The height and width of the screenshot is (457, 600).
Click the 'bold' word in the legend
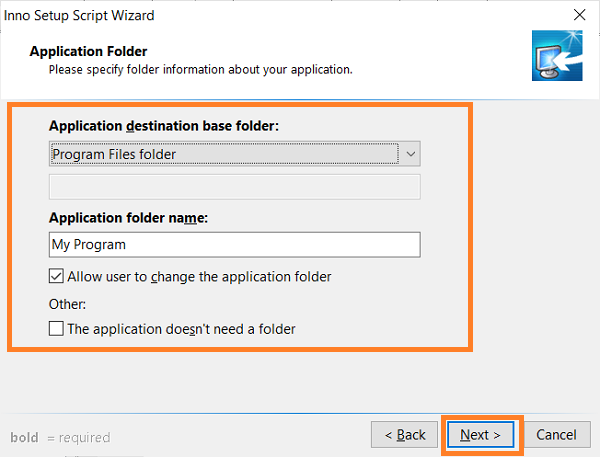coord(24,437)
